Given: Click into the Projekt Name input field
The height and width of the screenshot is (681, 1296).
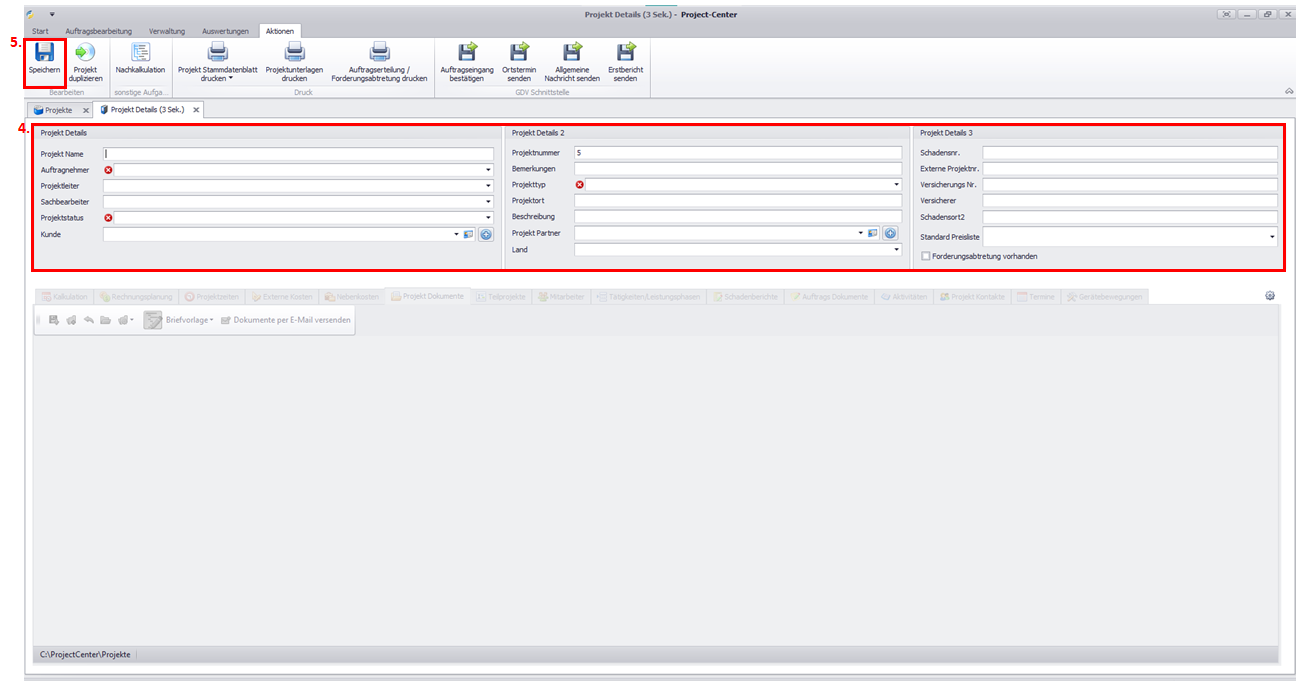Looking at the screenshot, I should point(298,154).
